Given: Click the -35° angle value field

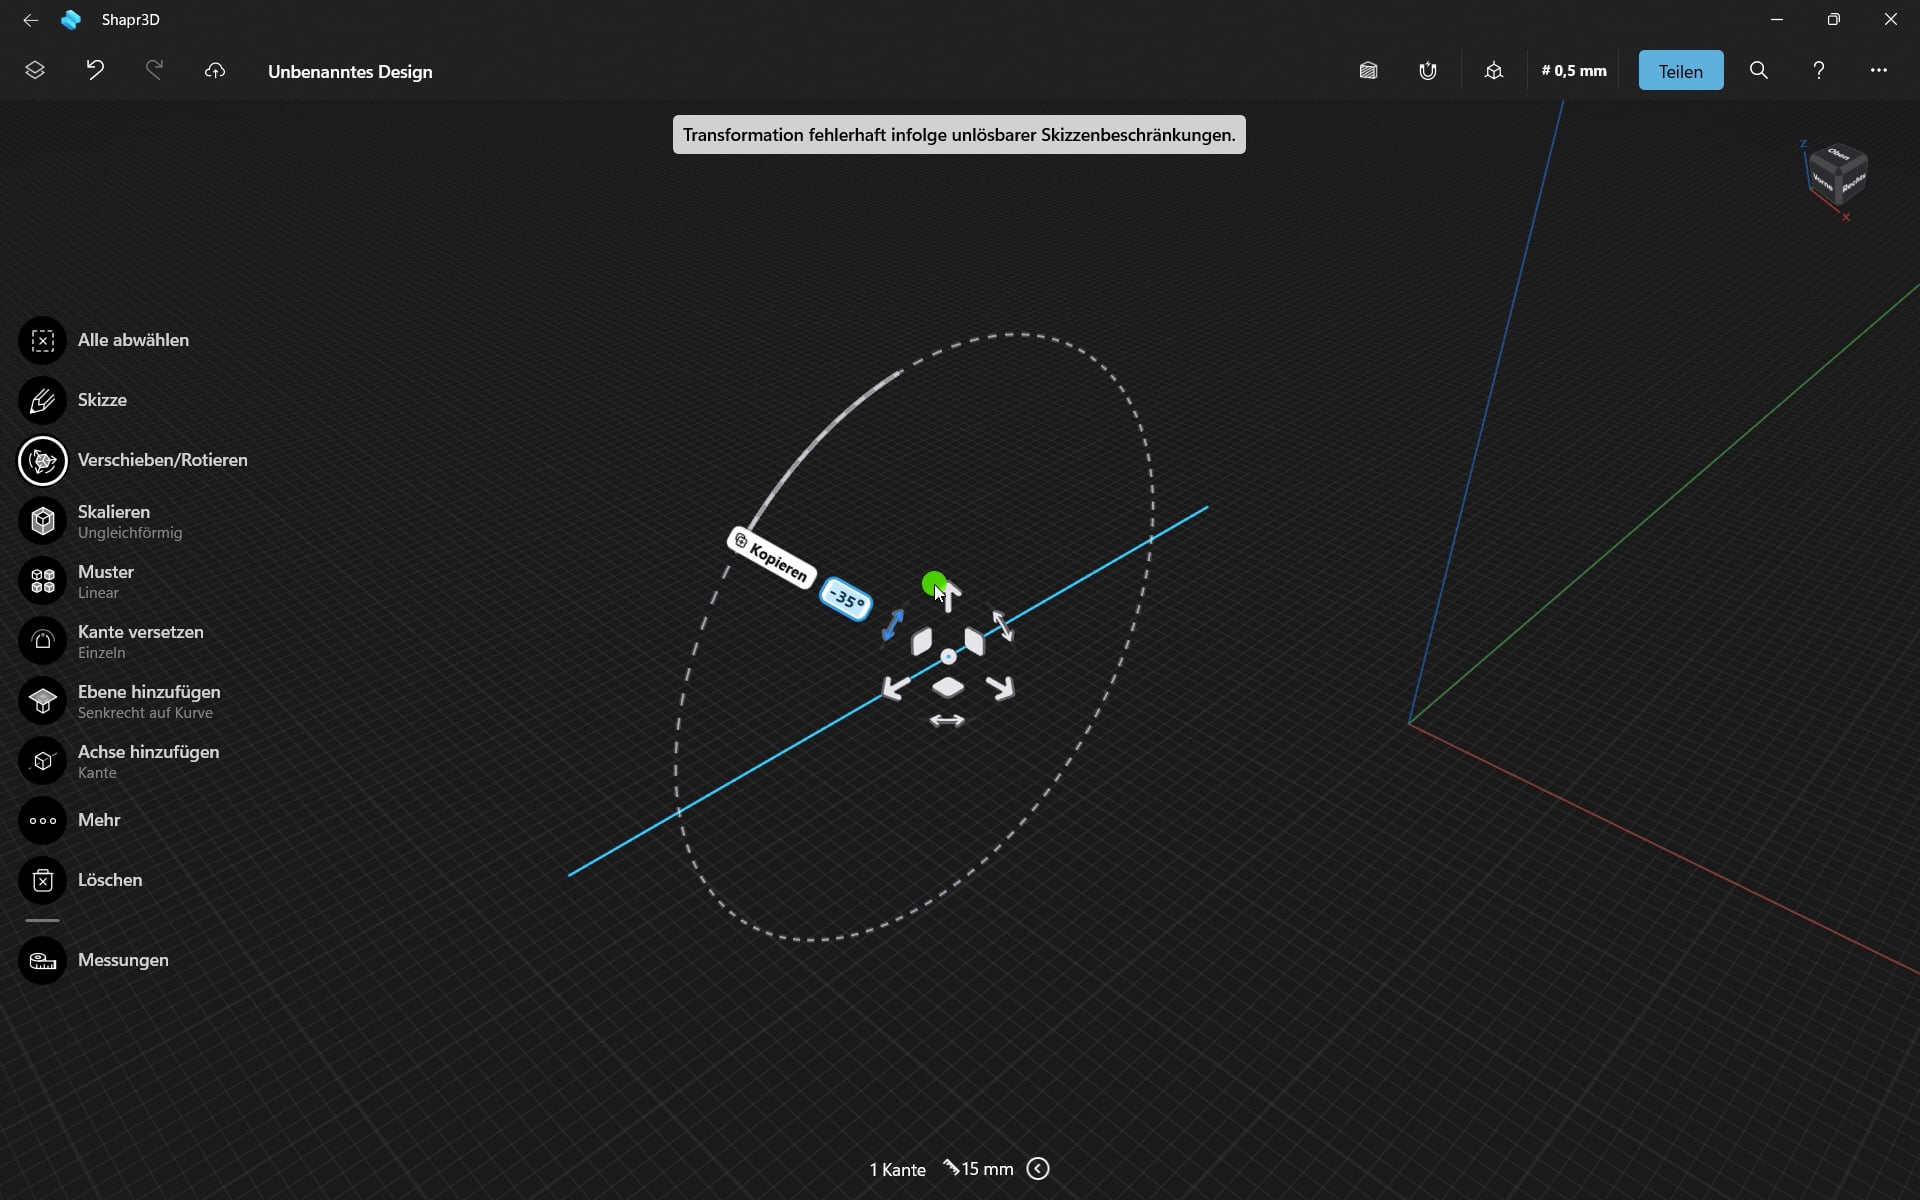Looking at the screenshot, I should (x=846, y=600).
